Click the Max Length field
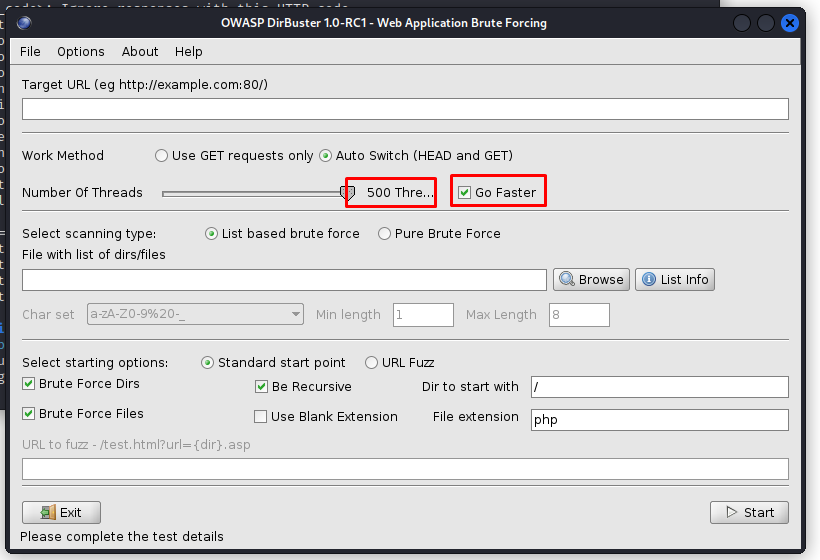820x560 pixels. tap(579, 315)
